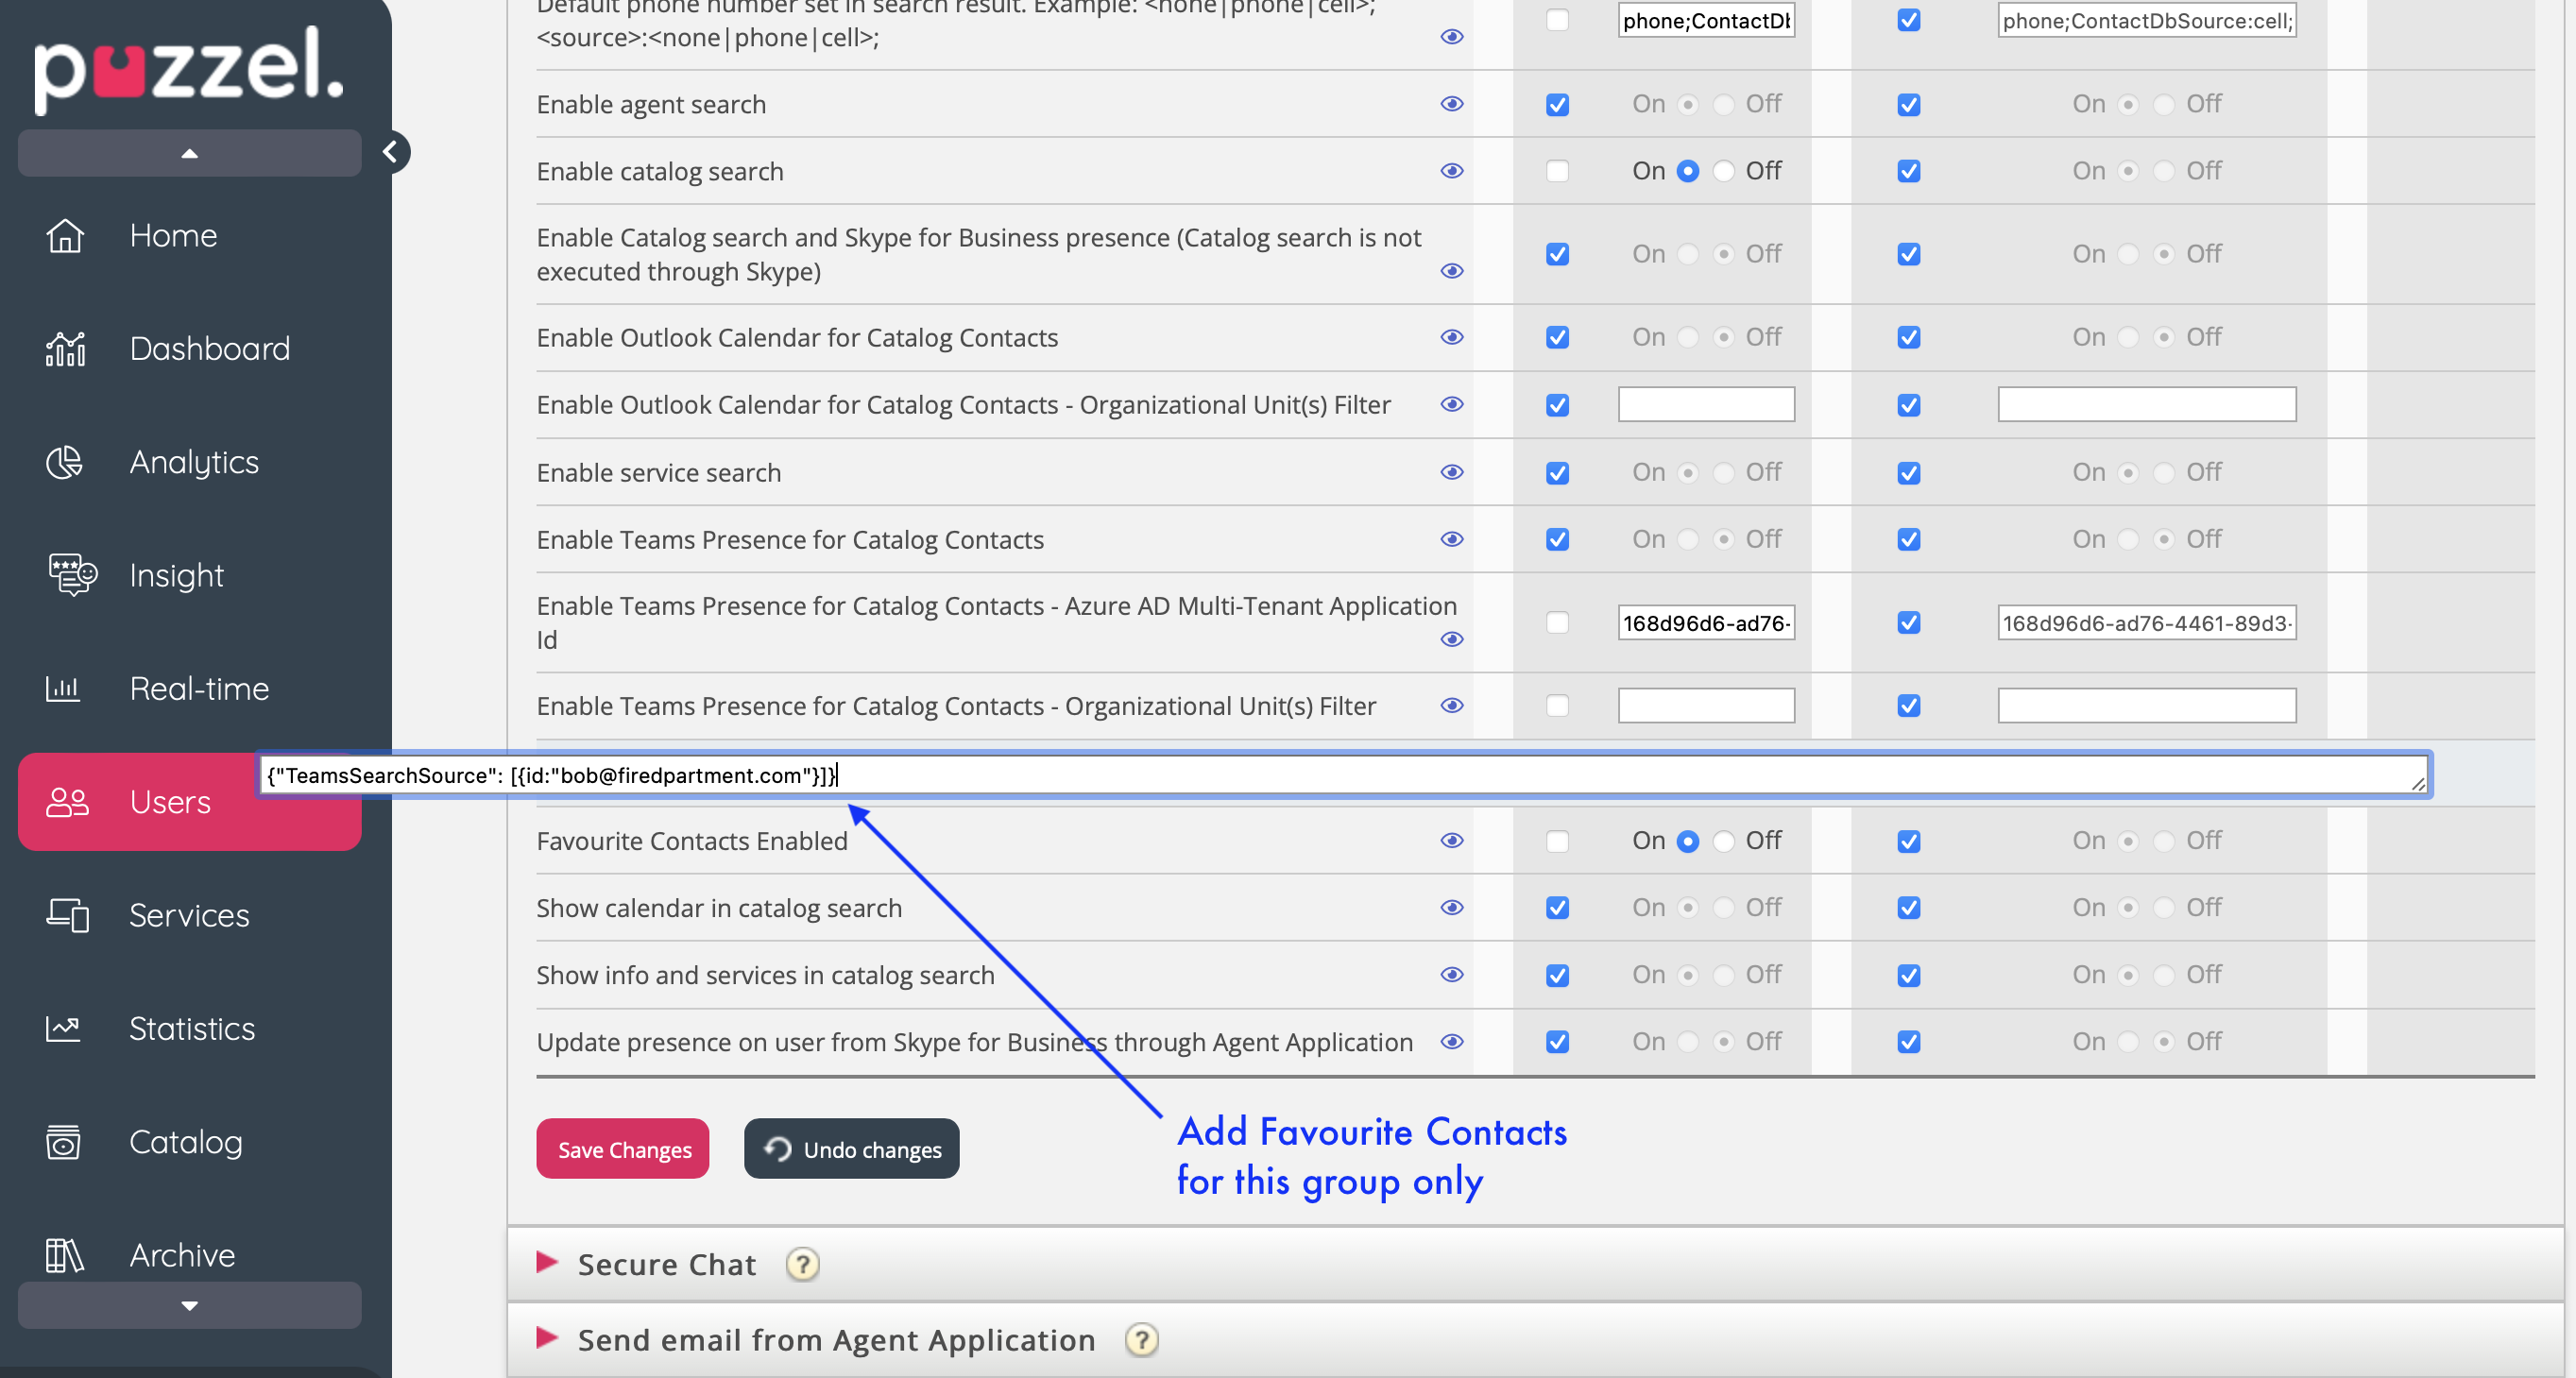The width and height of the screenshot is (2576, 1378).
Task: Click the TeamsSearchSource JSON text field
Action: point(1344,775)
